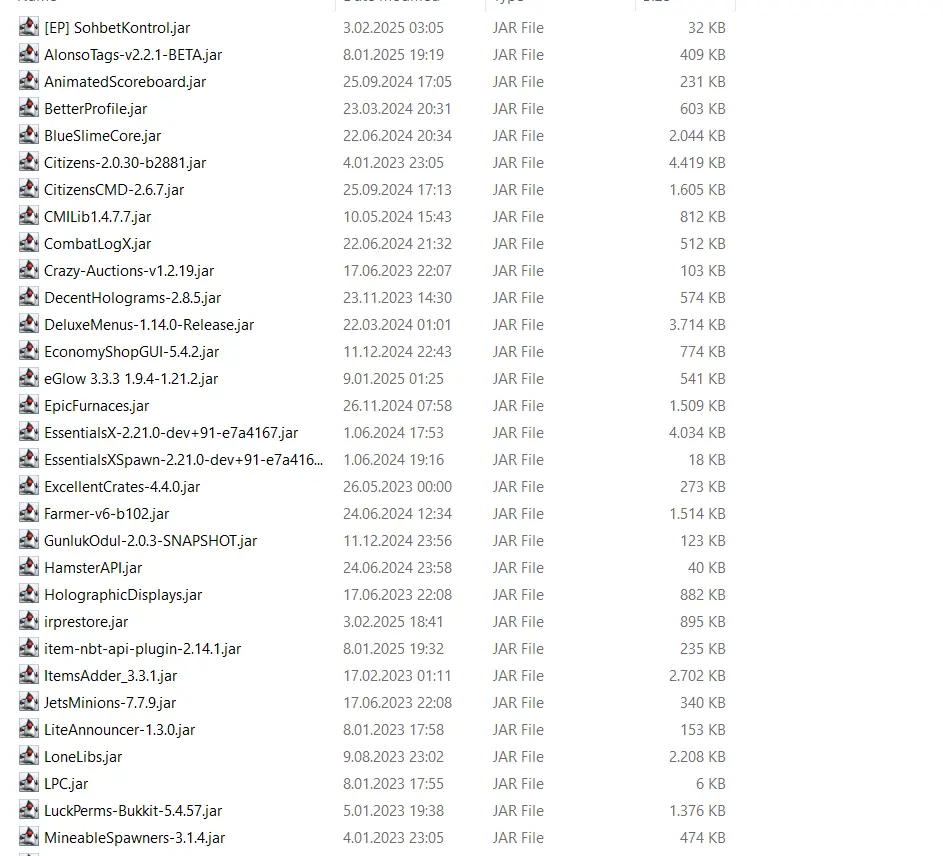Select the CMILib1.4.7.7.jar icon

(29, 217)
